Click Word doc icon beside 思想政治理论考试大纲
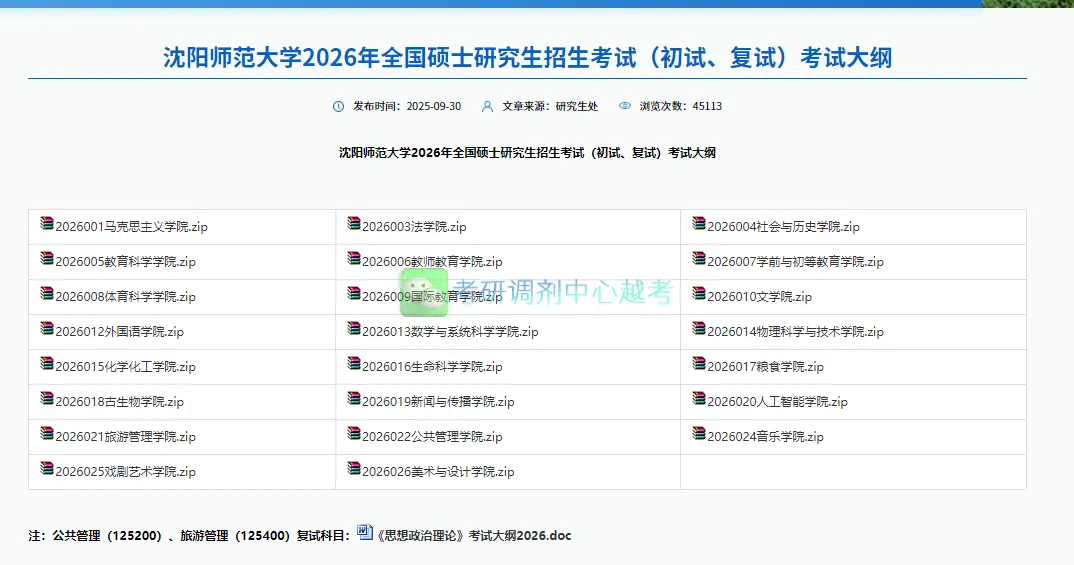Screen dimensions: 1074x565 point(365,532)
